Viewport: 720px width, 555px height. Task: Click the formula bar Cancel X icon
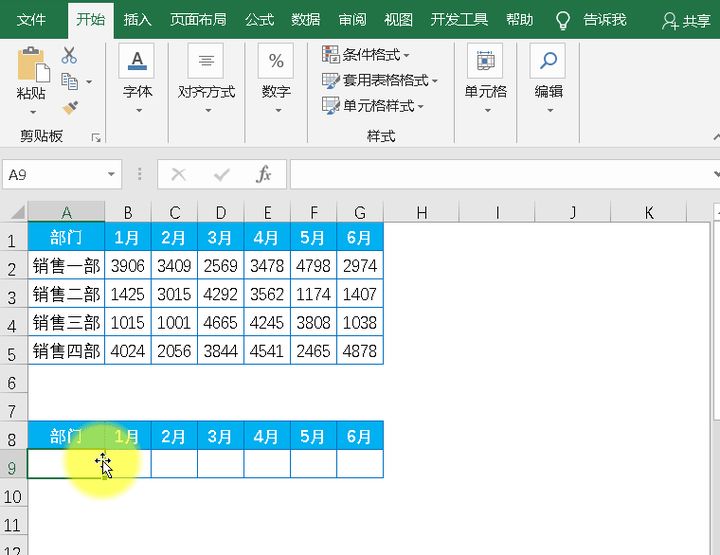(179, 174)
